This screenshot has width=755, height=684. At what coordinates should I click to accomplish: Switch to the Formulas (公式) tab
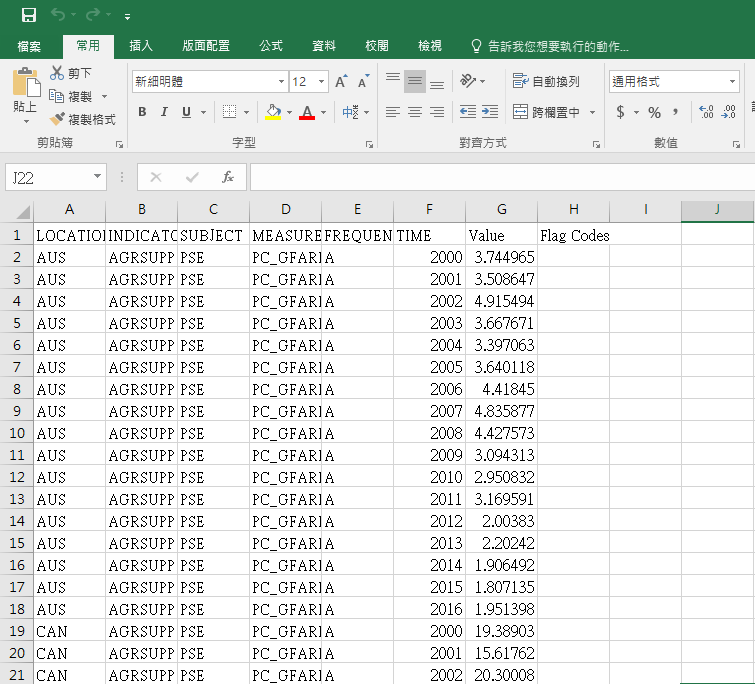pos(271,46)
